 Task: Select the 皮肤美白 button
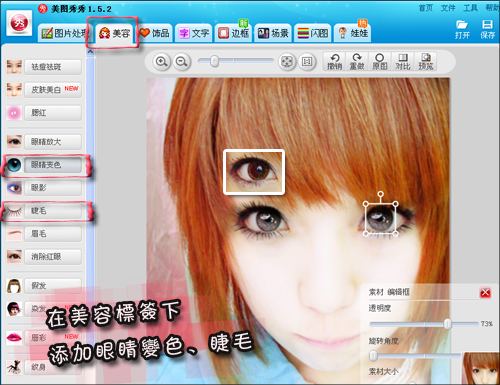tap(53, 90)
